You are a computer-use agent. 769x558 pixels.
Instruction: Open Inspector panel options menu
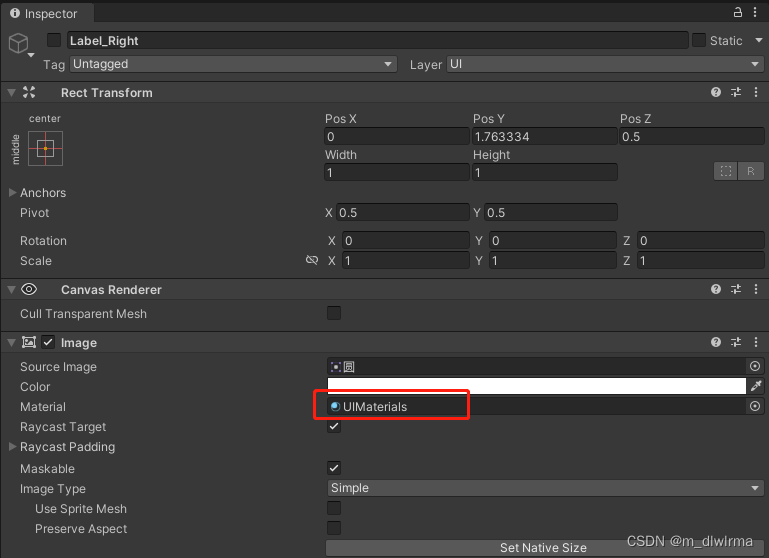(755, 12)
